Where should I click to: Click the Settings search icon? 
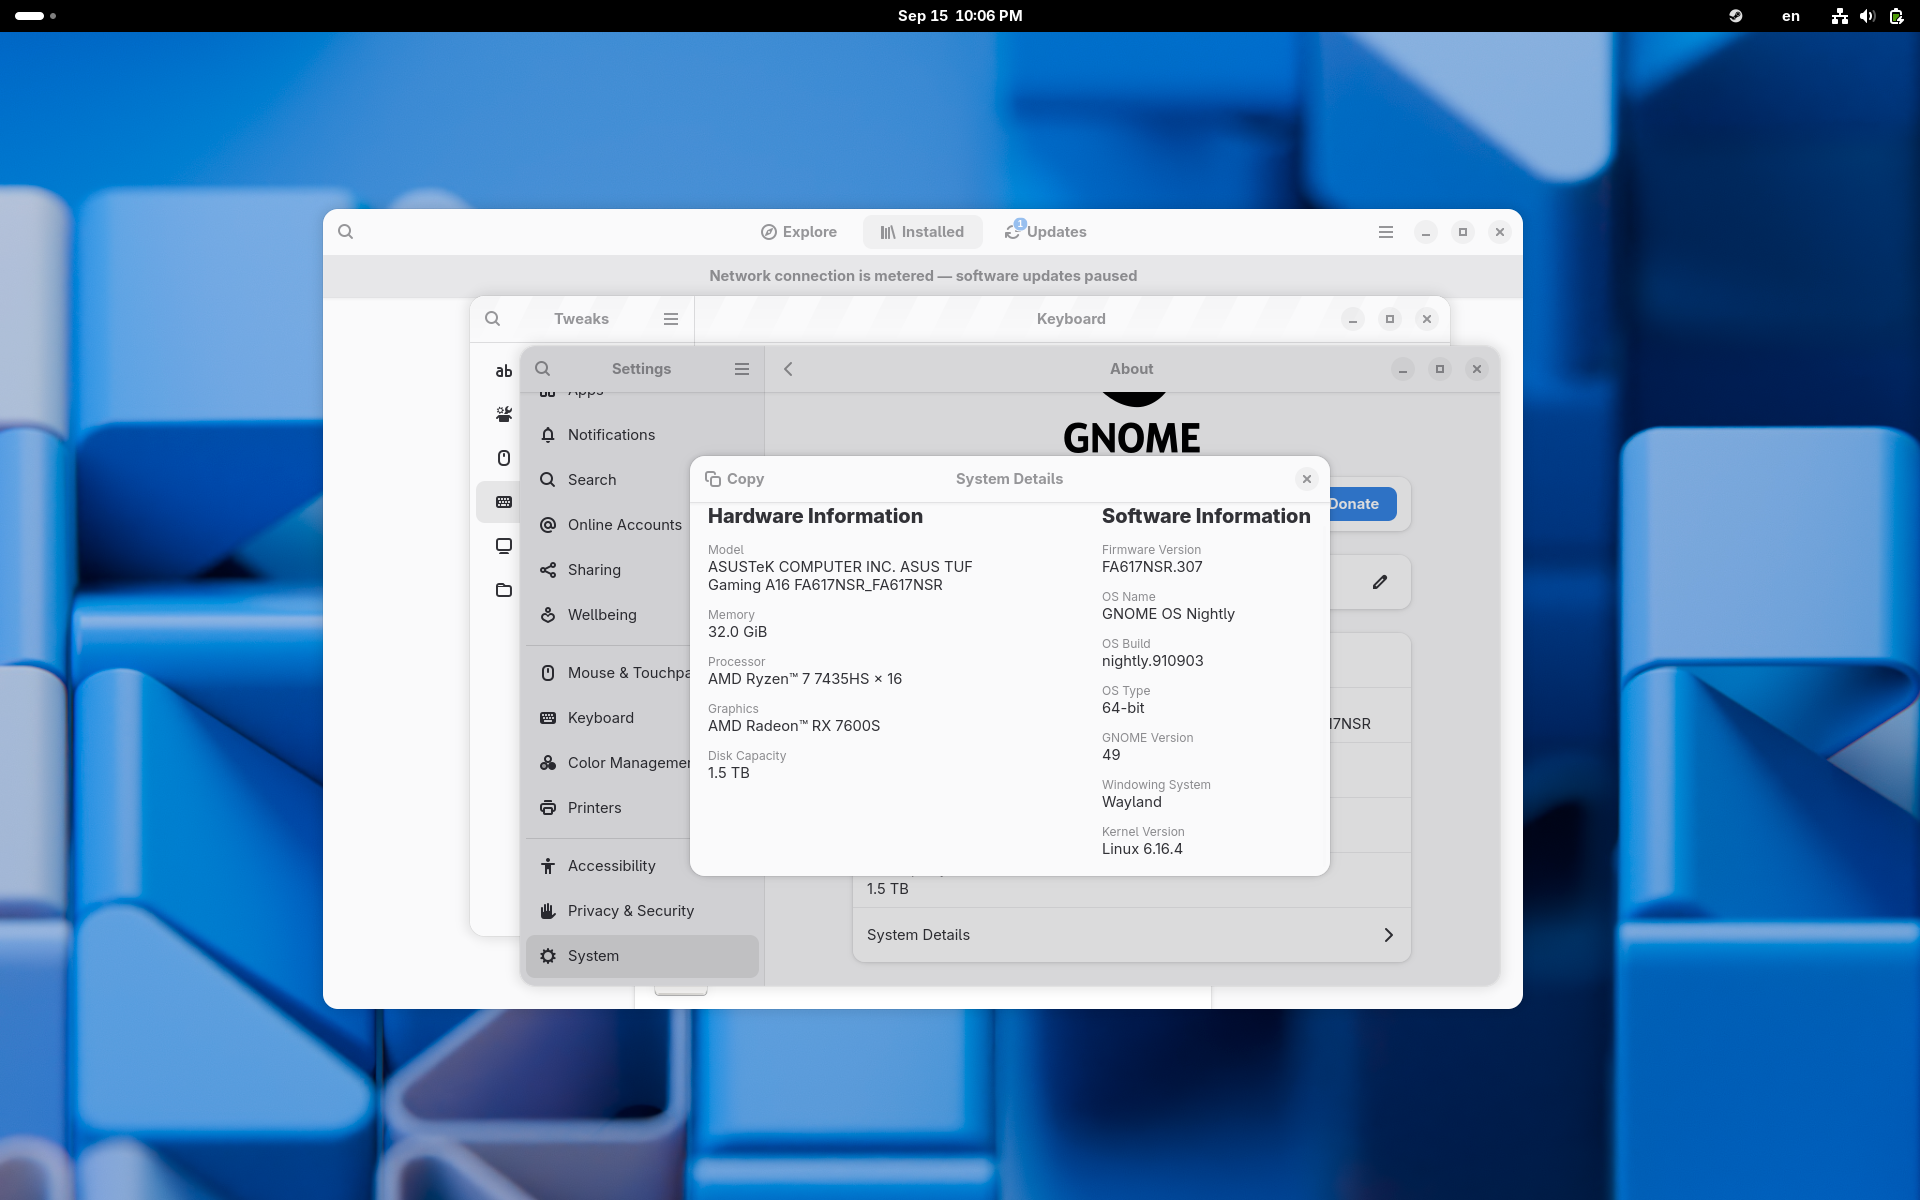[x=543, y=369]
